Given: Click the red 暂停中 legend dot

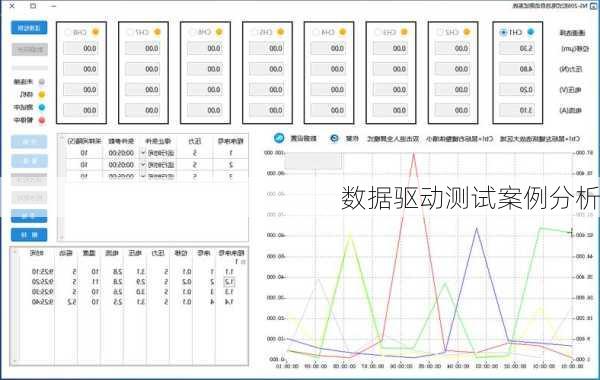Looking at the screenshot, I should click(42, 120).
